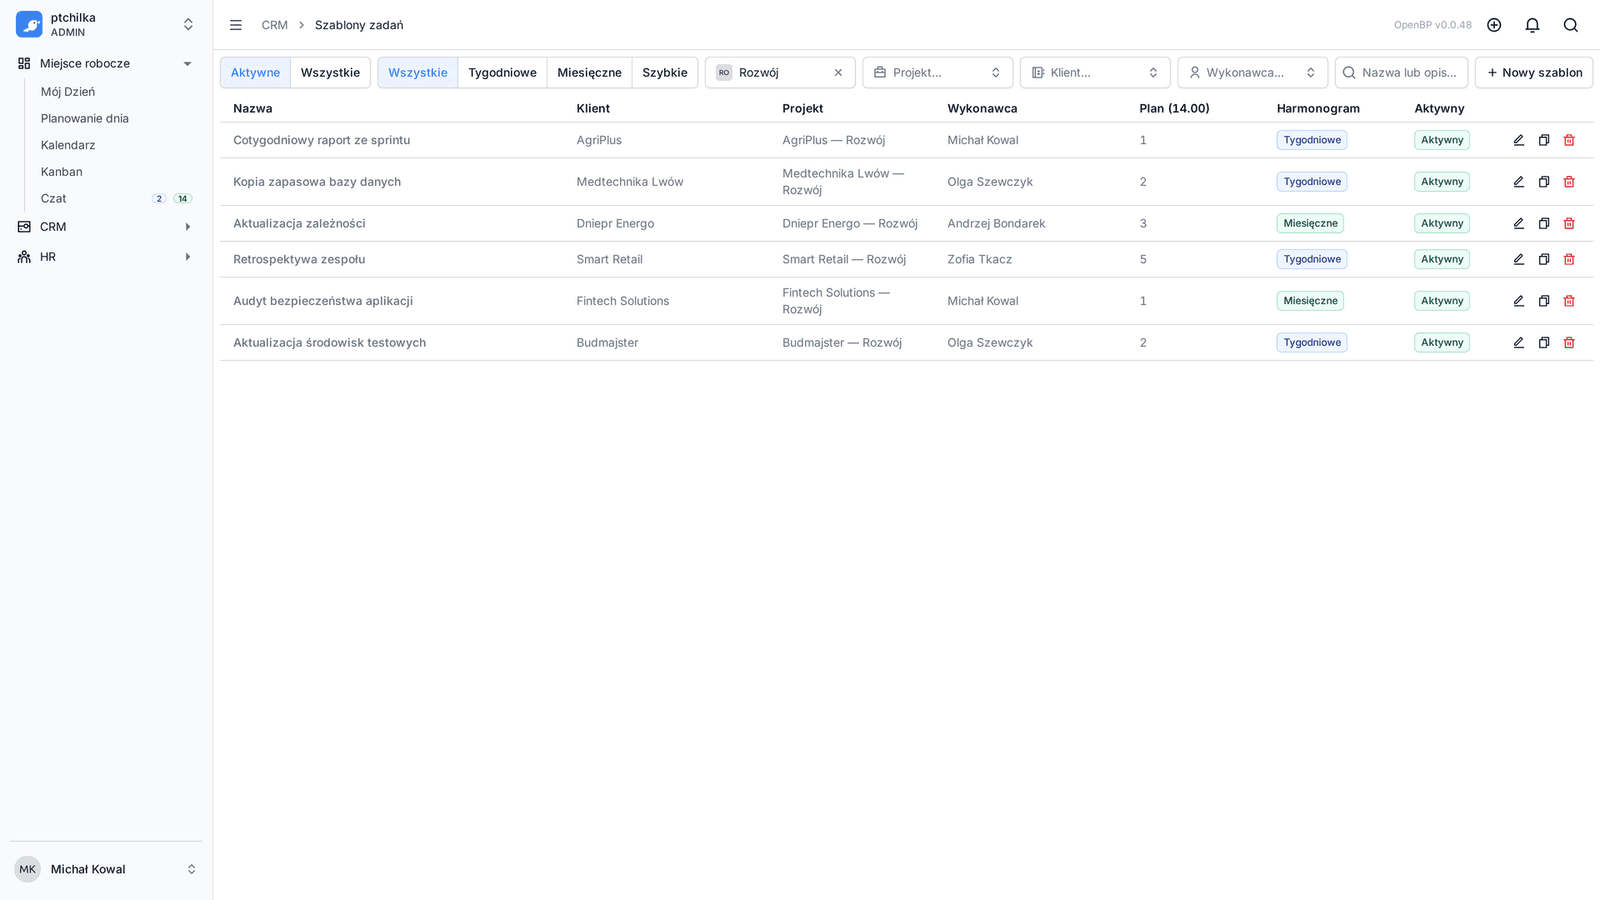The height and width of the screenshot is (900, 1600).
Task: Open Kanban in the sidebar
Action: [x=62, y=172]
